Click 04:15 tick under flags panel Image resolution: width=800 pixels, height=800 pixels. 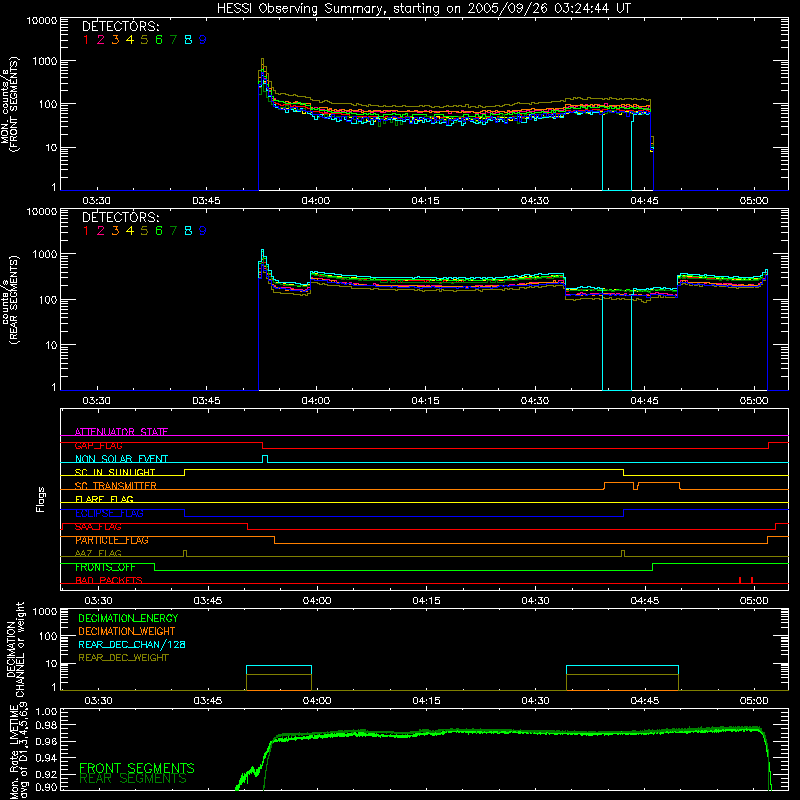coord(427,601)
